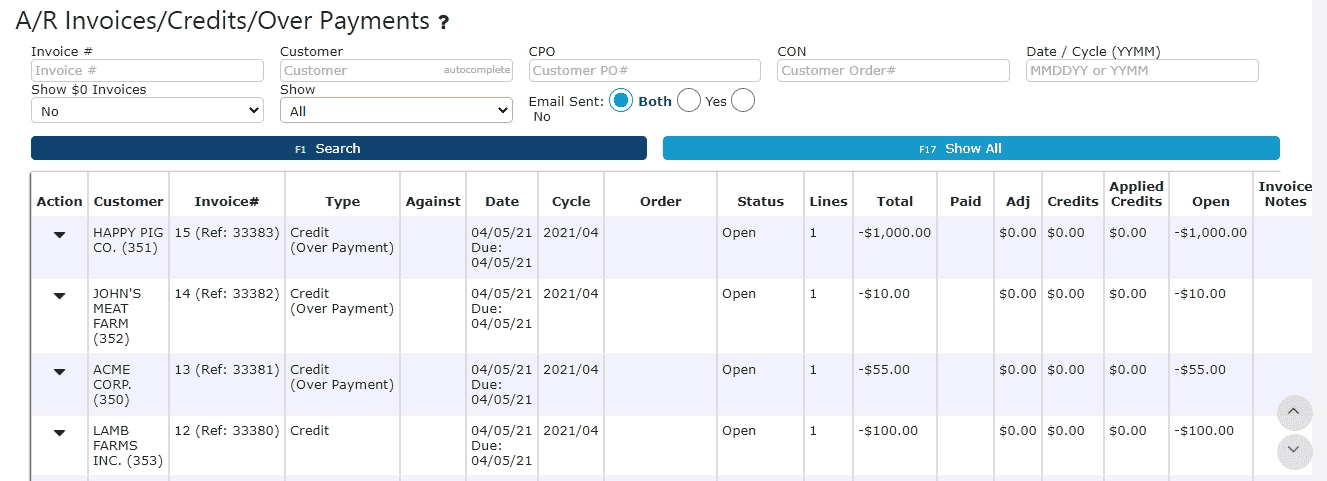1327x481 pixels.
Task: Open the help question mark icon beside title
Action: point(444,22)
